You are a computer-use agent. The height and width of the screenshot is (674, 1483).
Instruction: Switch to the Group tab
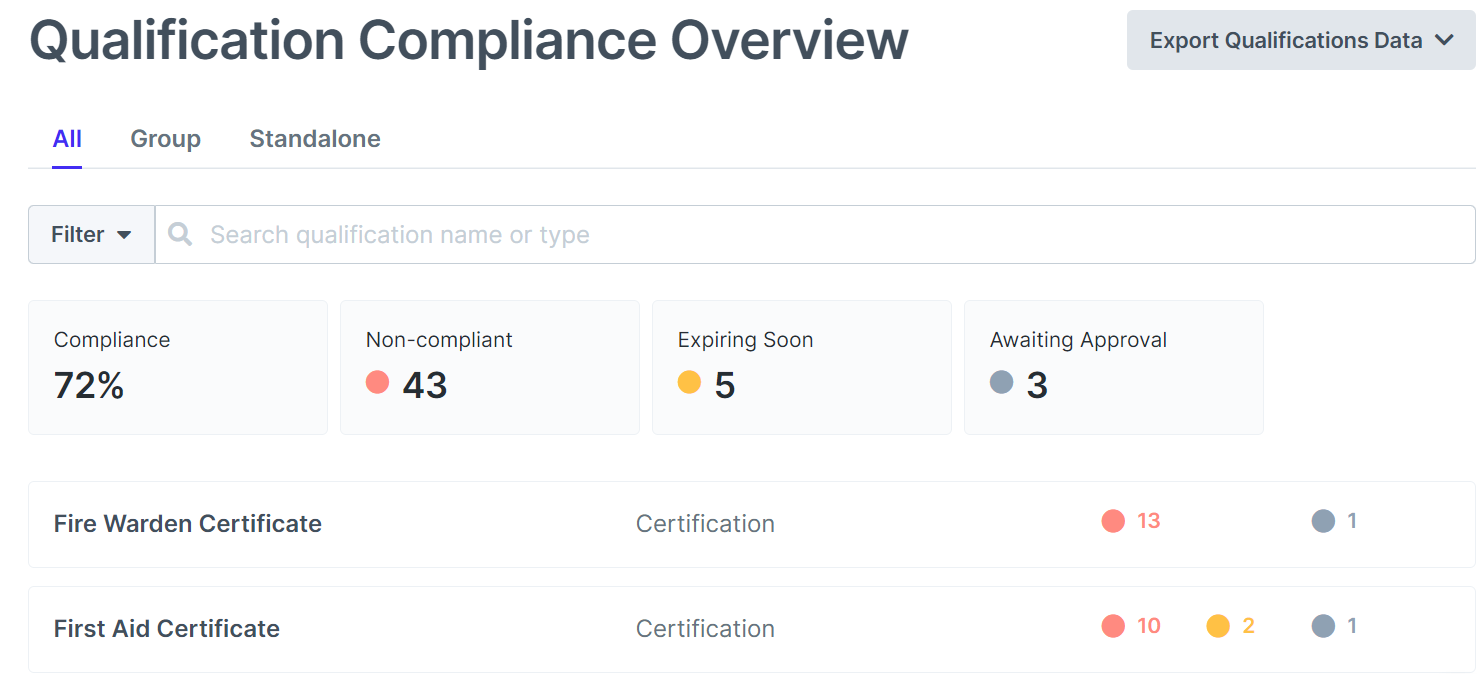pyautogui.click(x=165, y=139)
